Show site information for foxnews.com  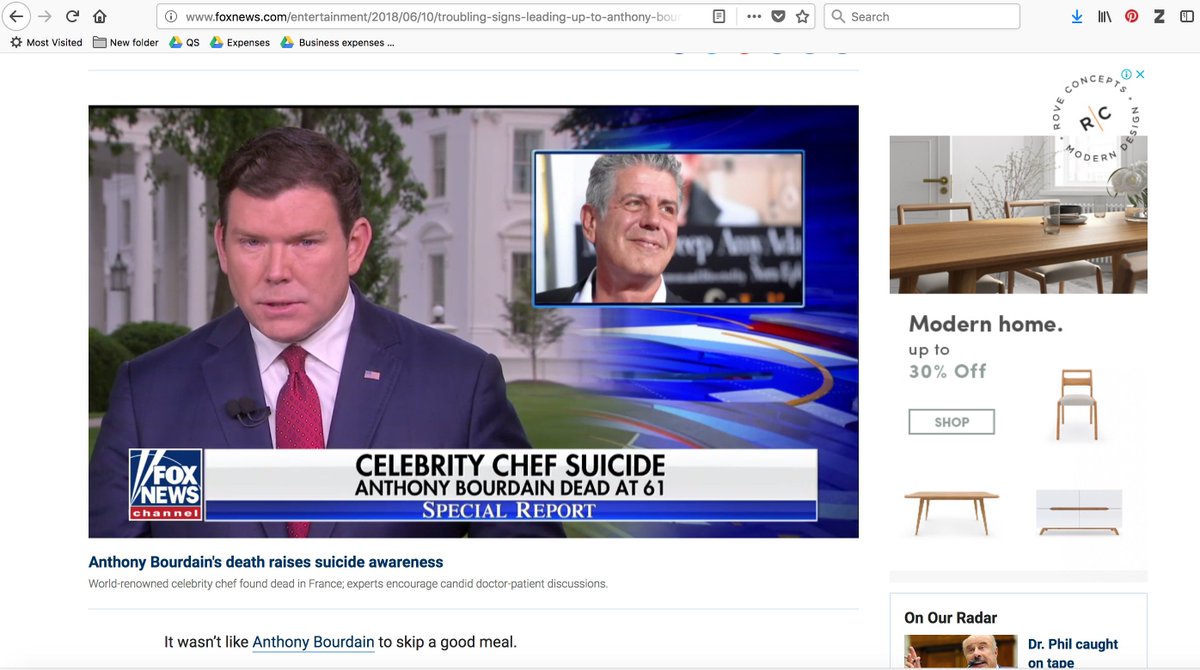171,17
